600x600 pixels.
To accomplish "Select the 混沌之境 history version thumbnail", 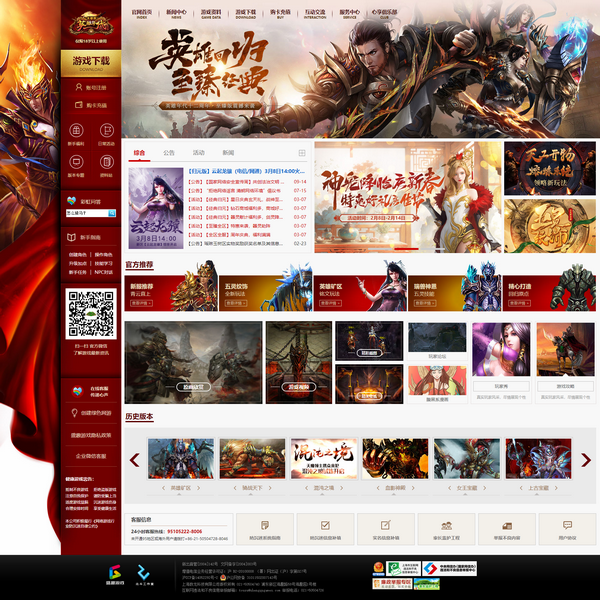I will point(323,460).
